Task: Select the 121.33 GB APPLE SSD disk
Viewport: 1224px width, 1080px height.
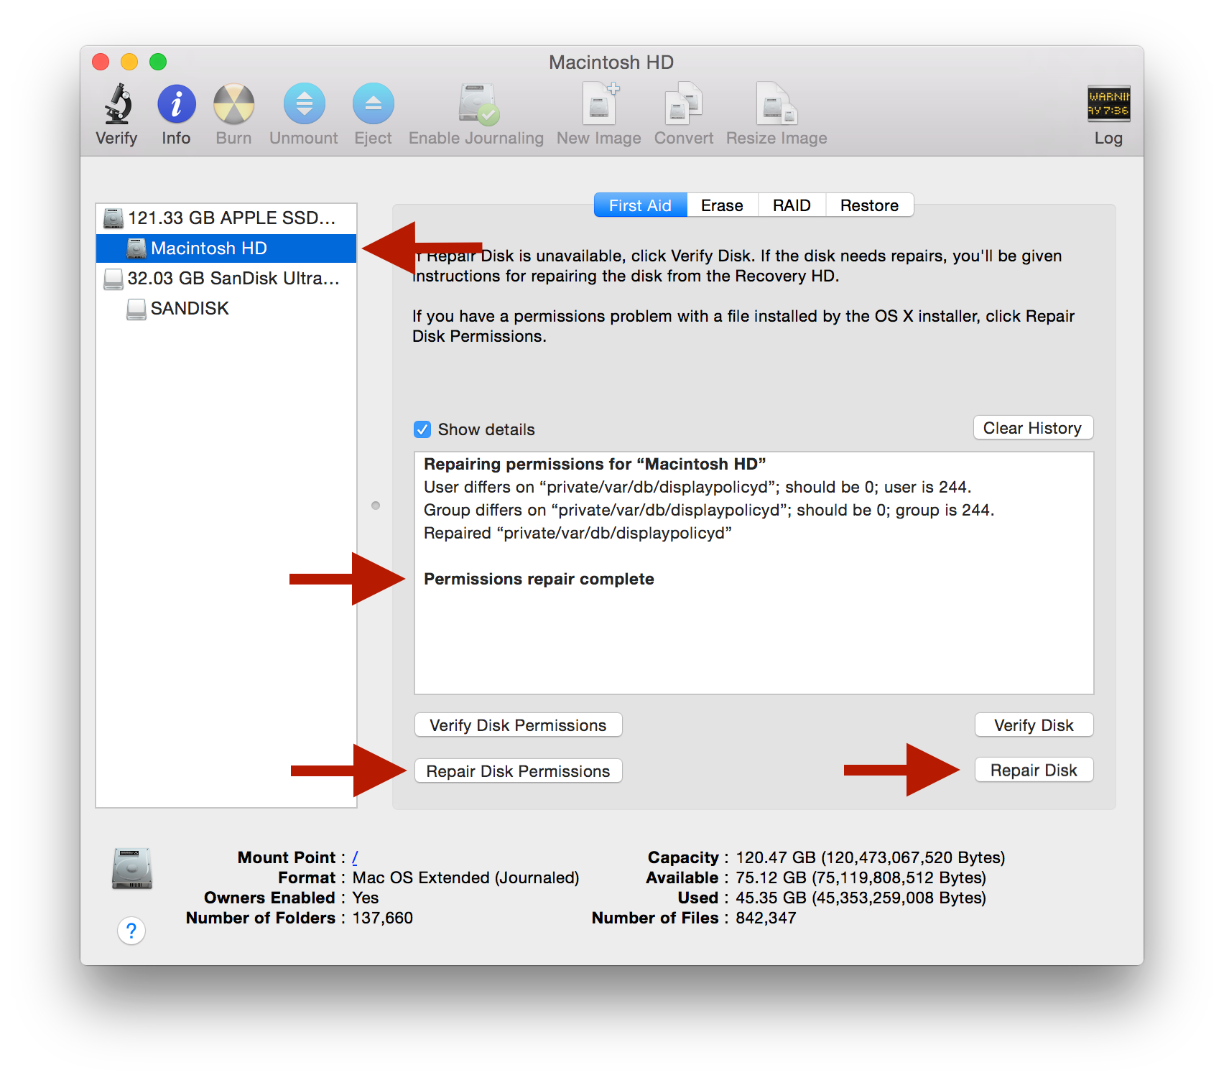Action: [x=226, y=218]
